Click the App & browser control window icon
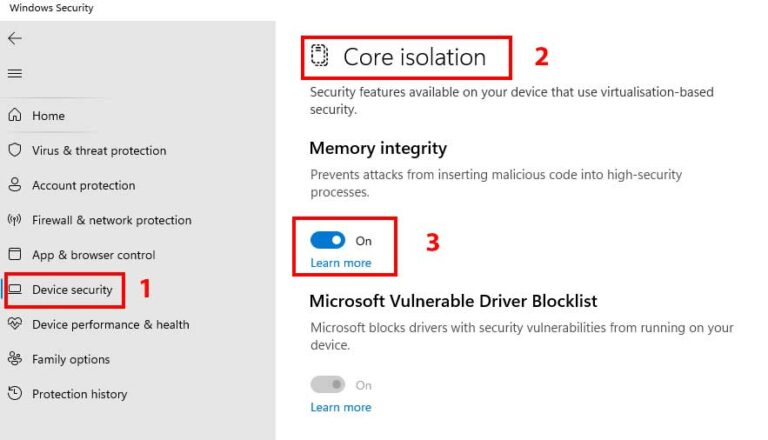Viewport: 768px width, 440px height. (14, 255)
